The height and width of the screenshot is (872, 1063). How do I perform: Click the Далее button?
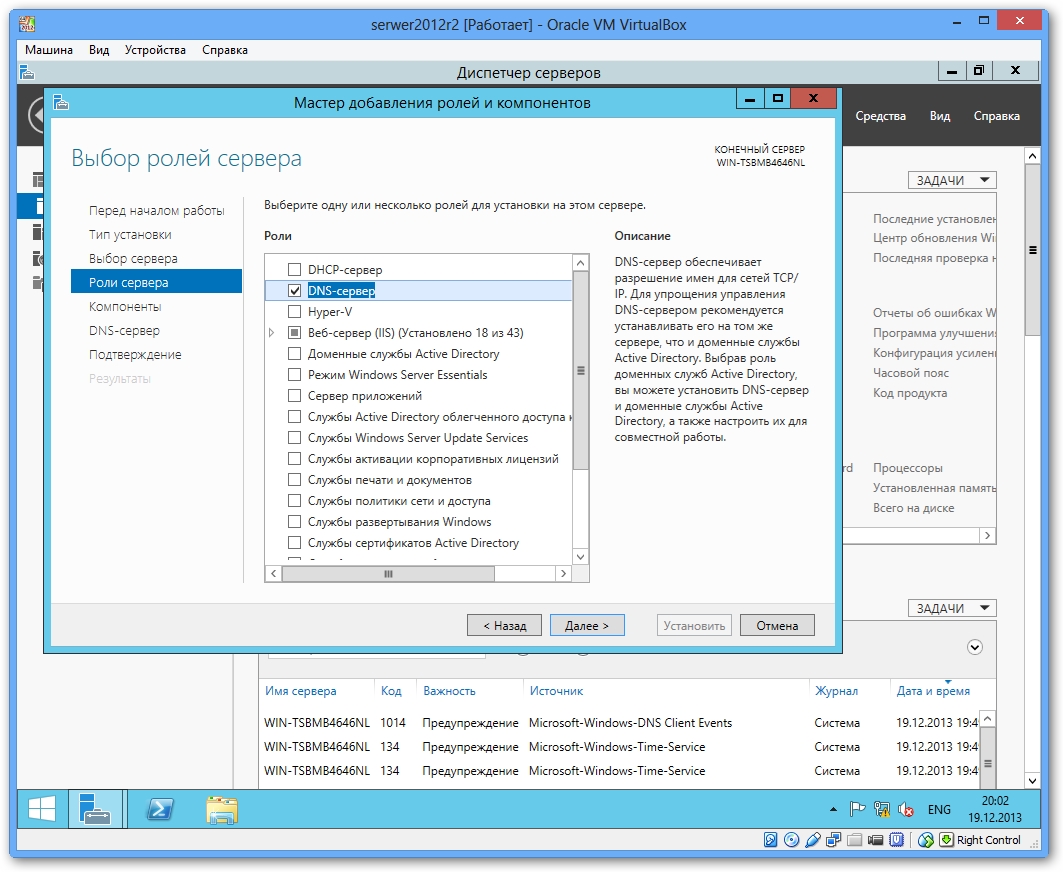coord(587,625)
